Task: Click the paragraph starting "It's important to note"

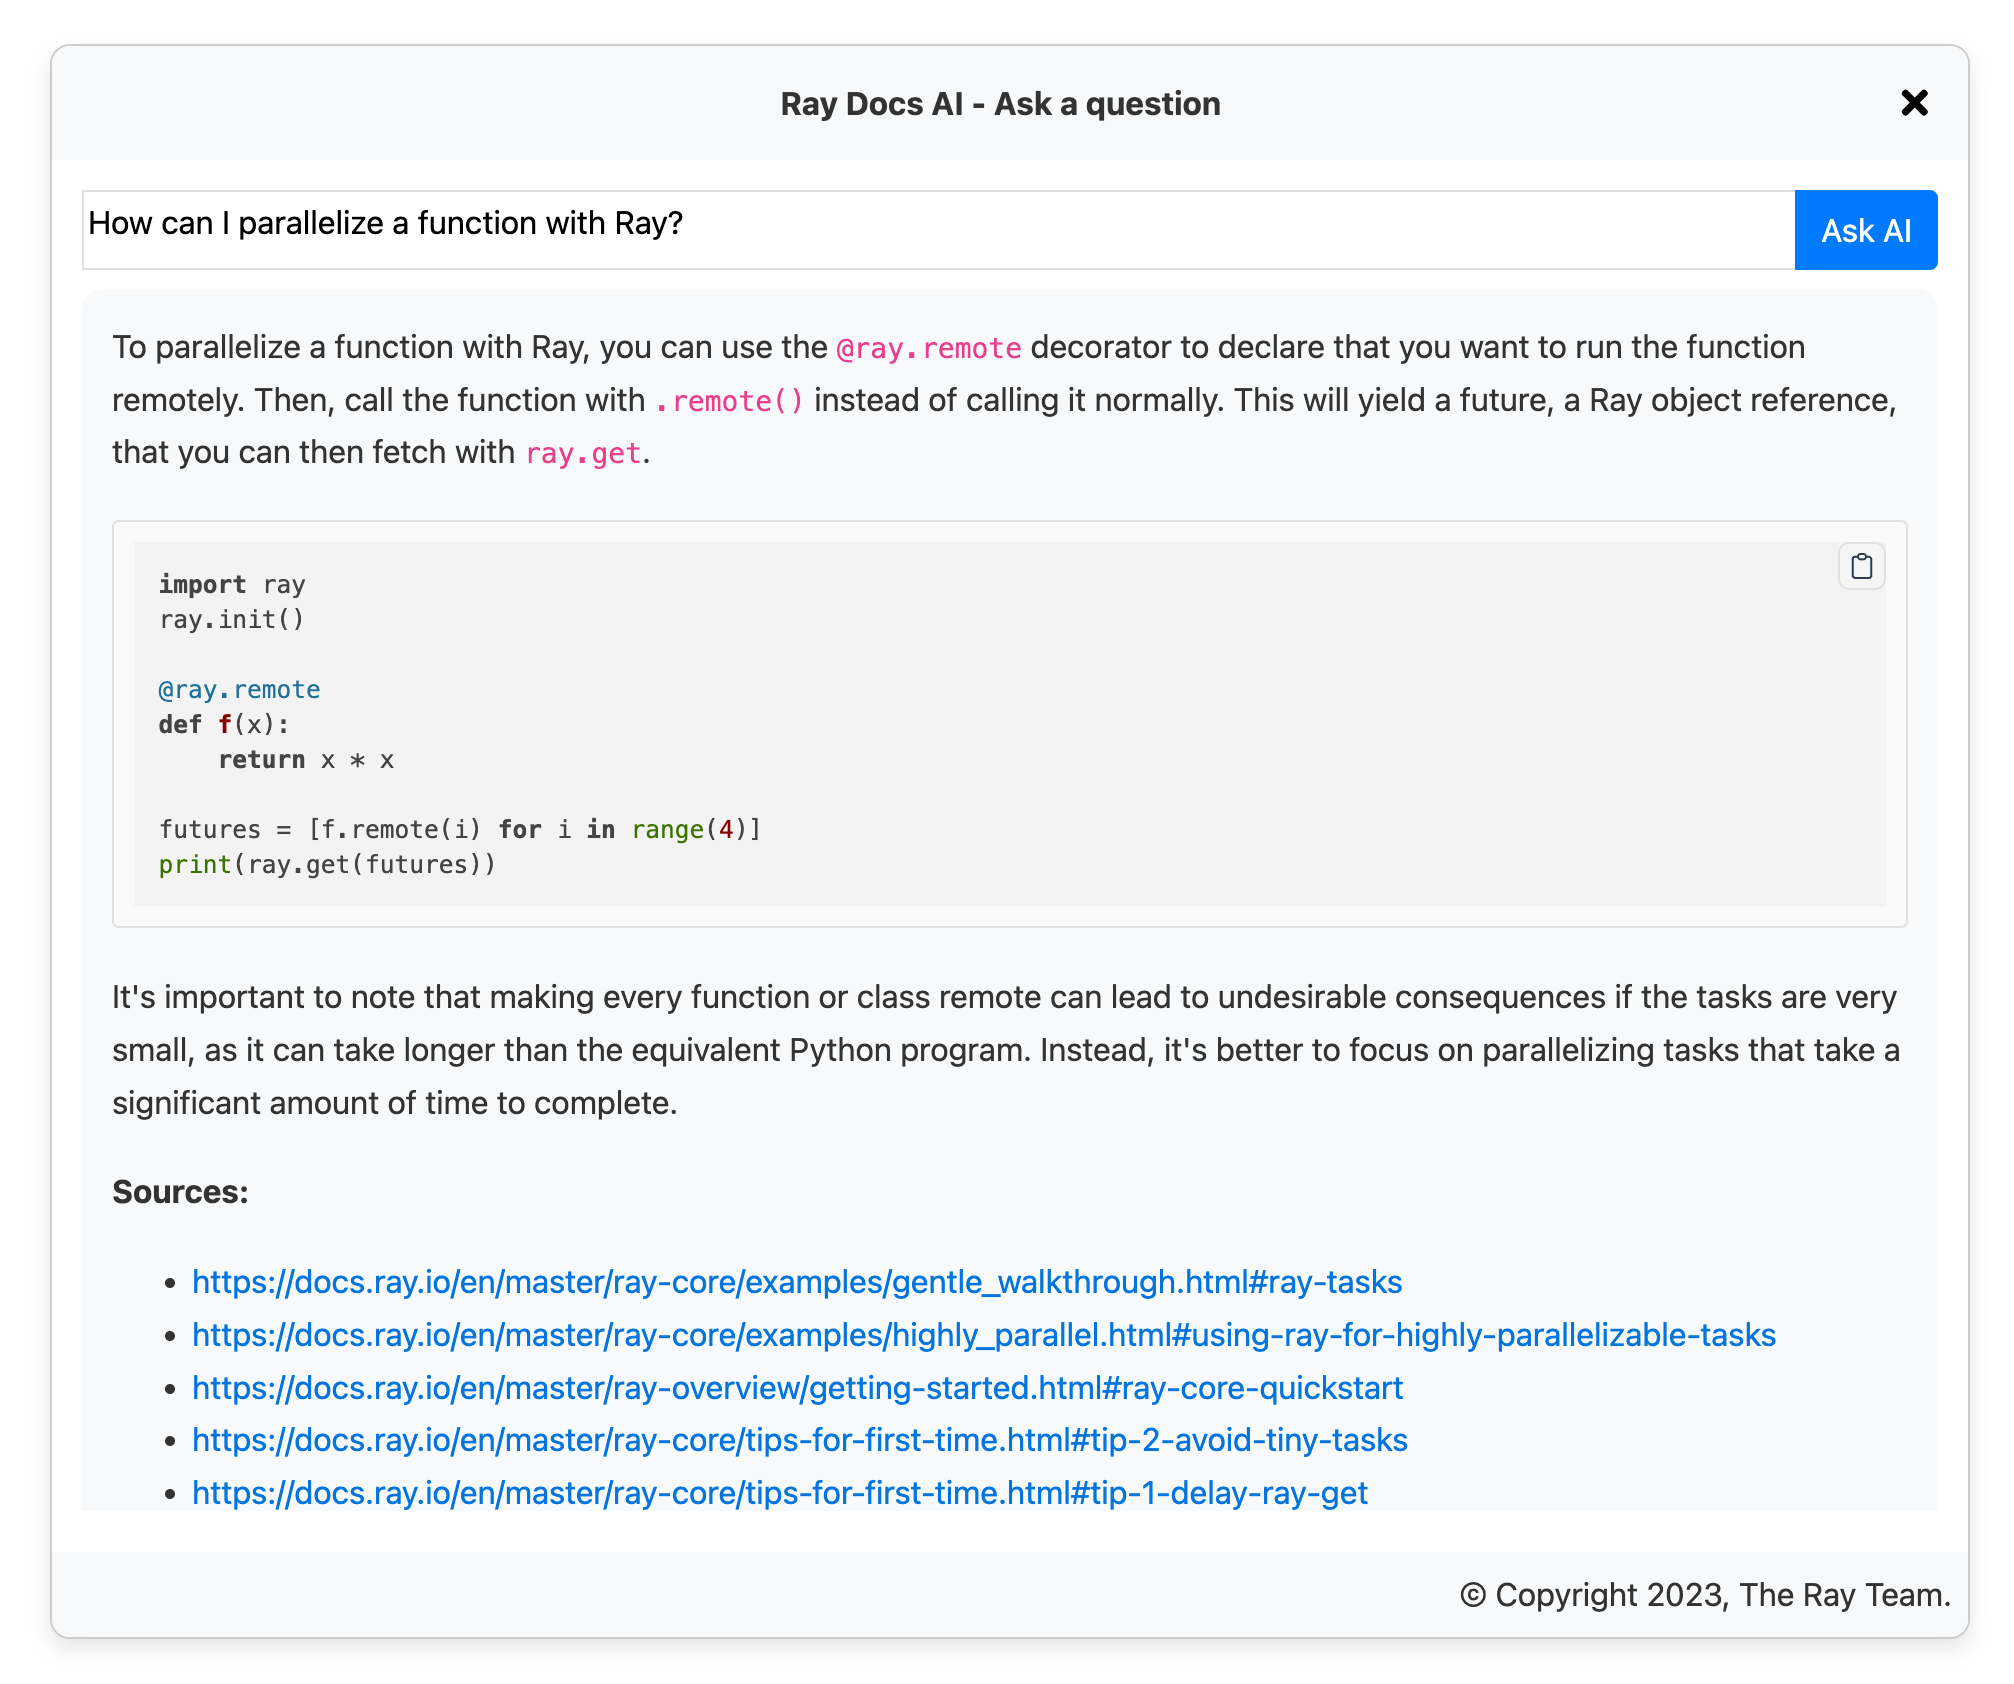Action: (x=1006, y=1050)
